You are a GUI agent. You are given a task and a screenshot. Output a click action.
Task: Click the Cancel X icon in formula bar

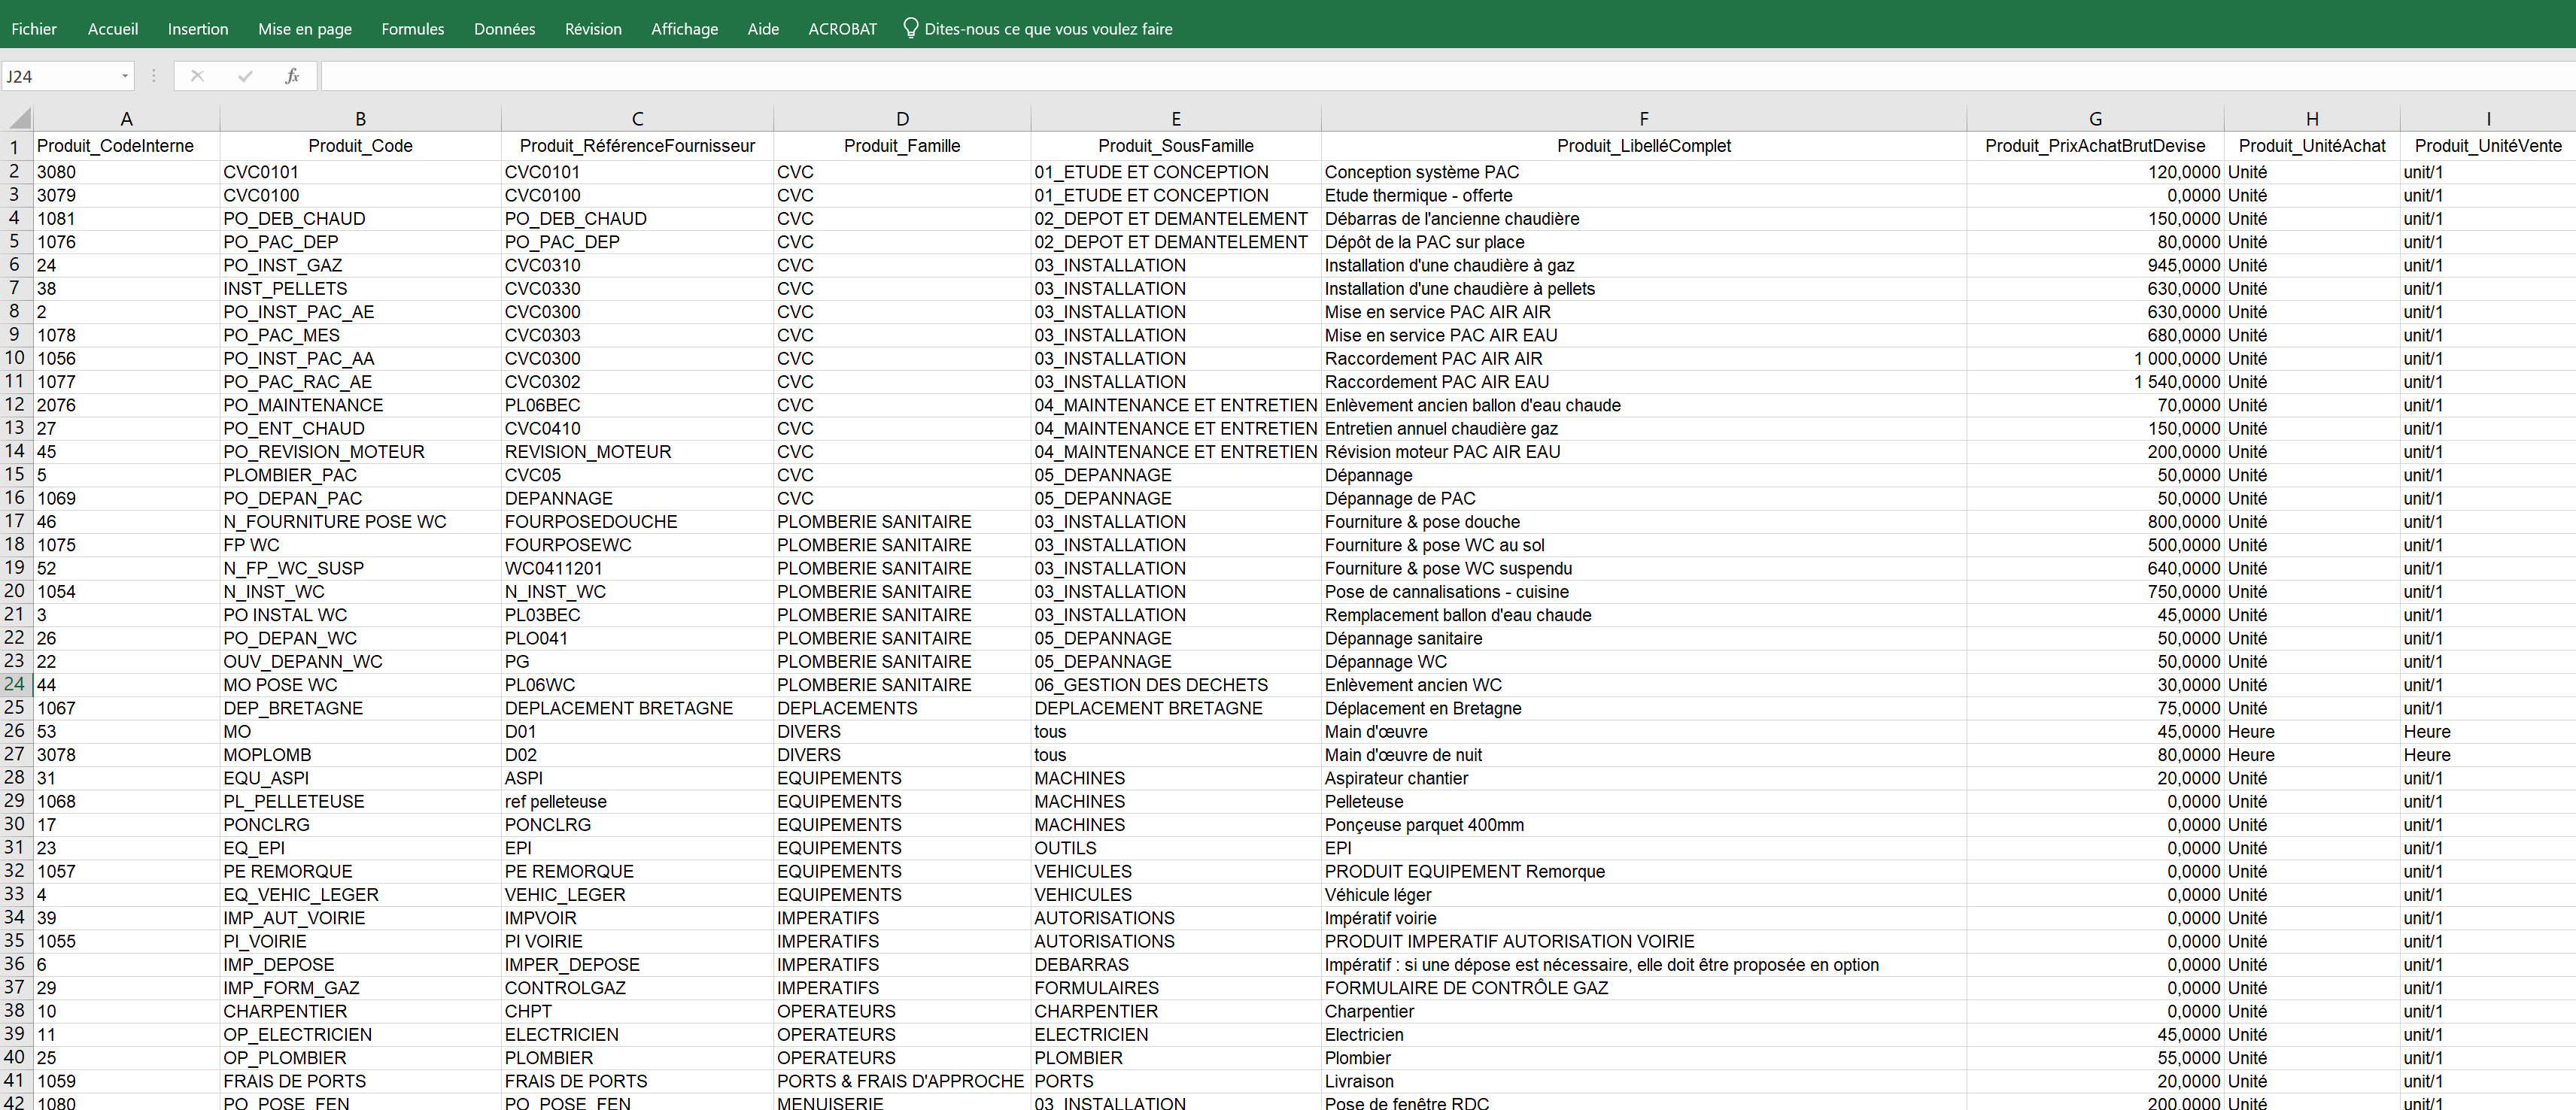point(197,76)
